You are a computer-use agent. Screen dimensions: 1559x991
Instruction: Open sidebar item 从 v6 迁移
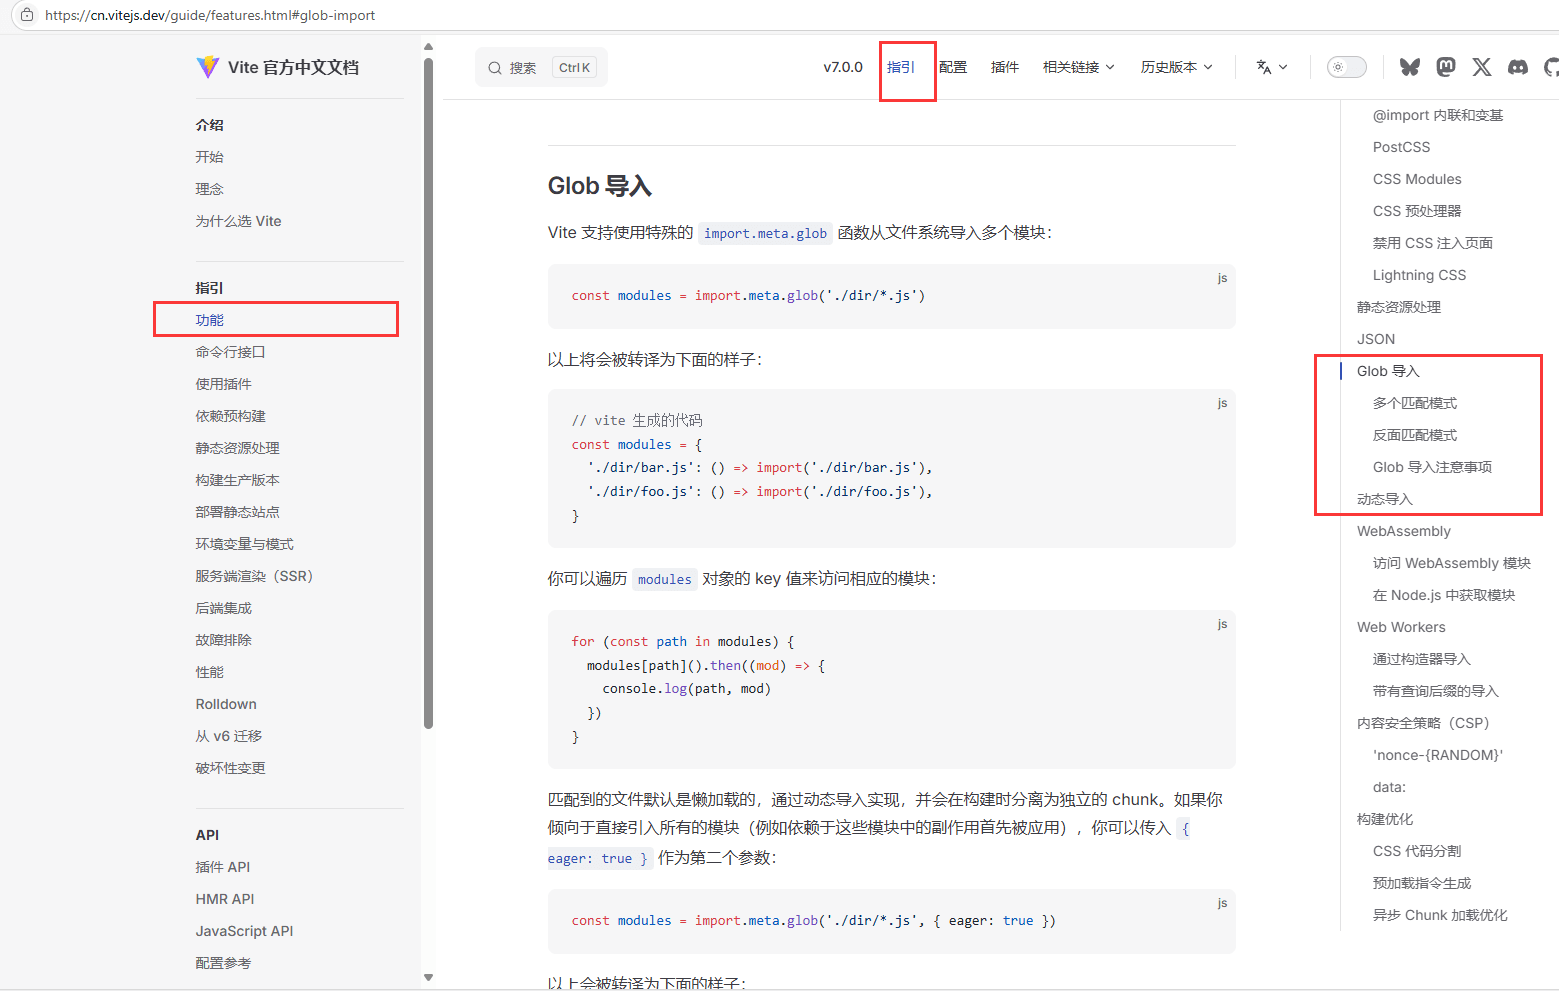[x=229, y=736]
